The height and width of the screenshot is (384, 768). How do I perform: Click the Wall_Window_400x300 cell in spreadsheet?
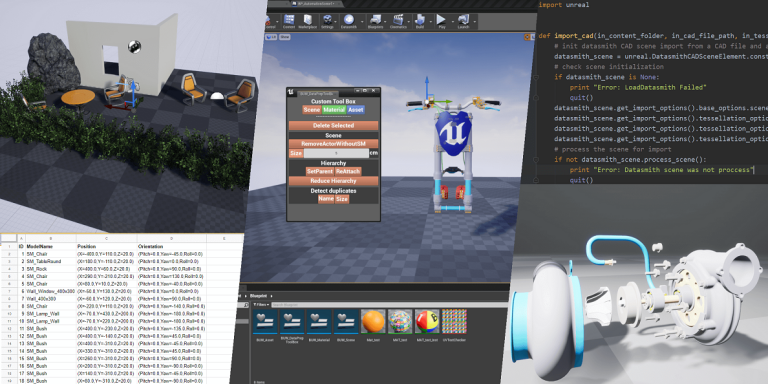pyautogui.click(x=50, y=291)
